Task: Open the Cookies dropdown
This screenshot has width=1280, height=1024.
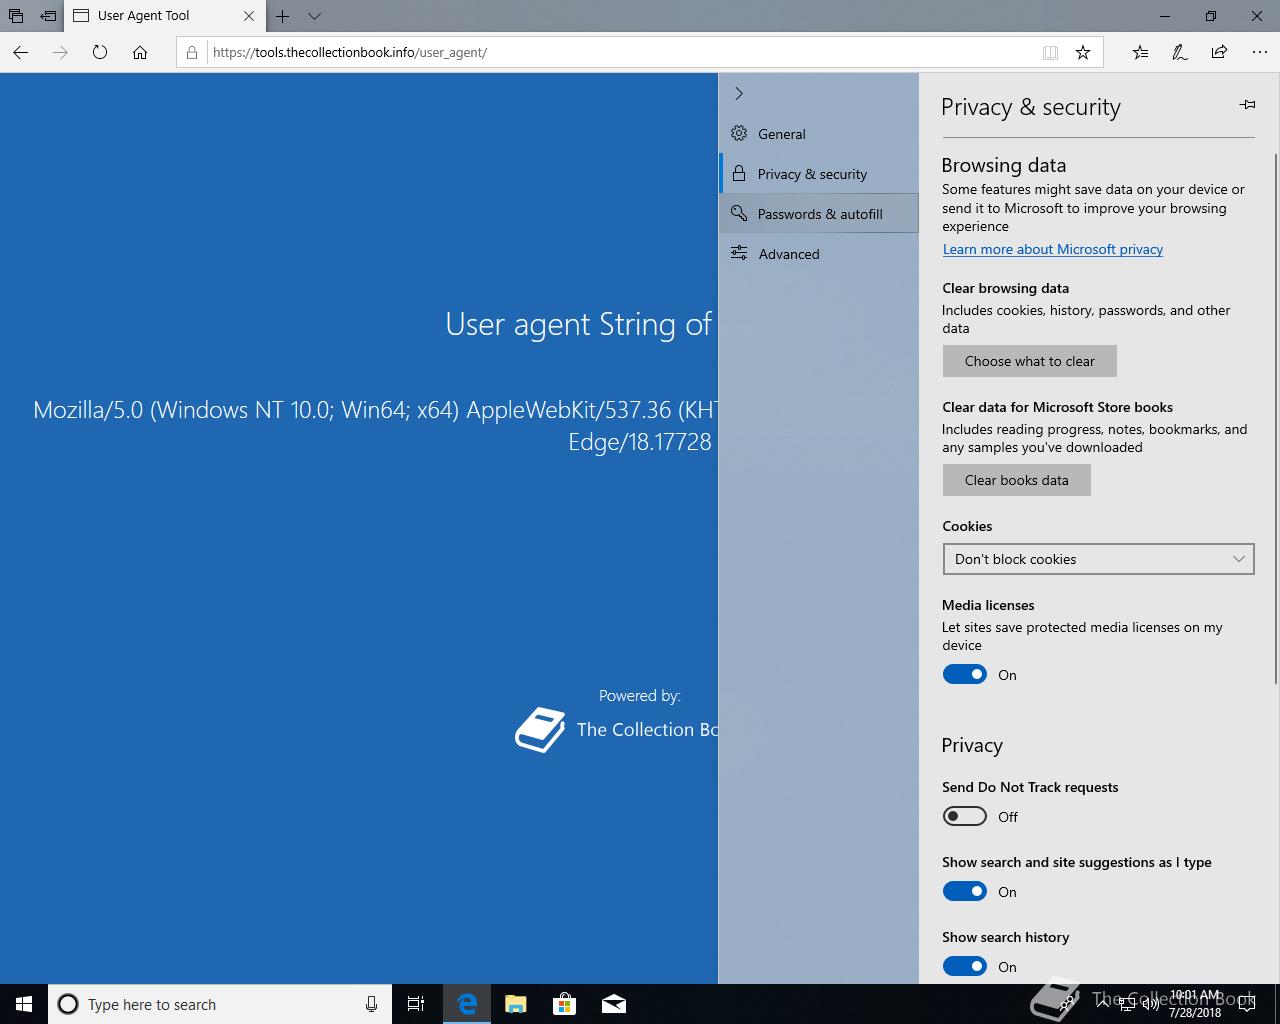Action: click(1098, 559)
